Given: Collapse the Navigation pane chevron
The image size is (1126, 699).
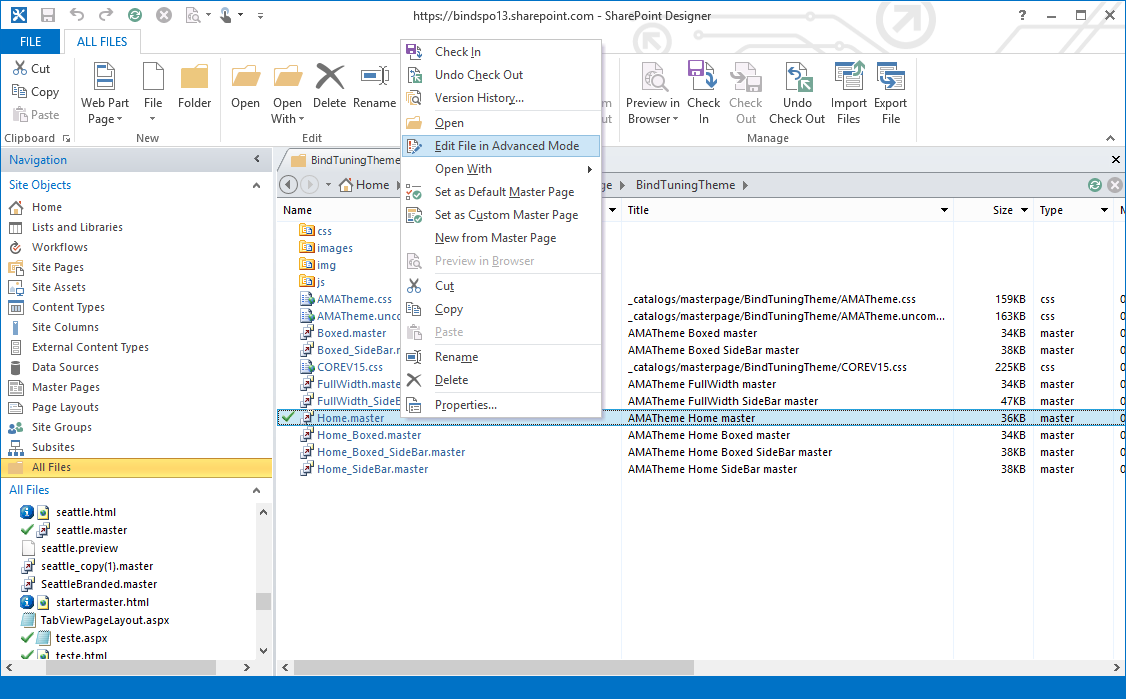Looking at the screenshot, I should point(257,159).
